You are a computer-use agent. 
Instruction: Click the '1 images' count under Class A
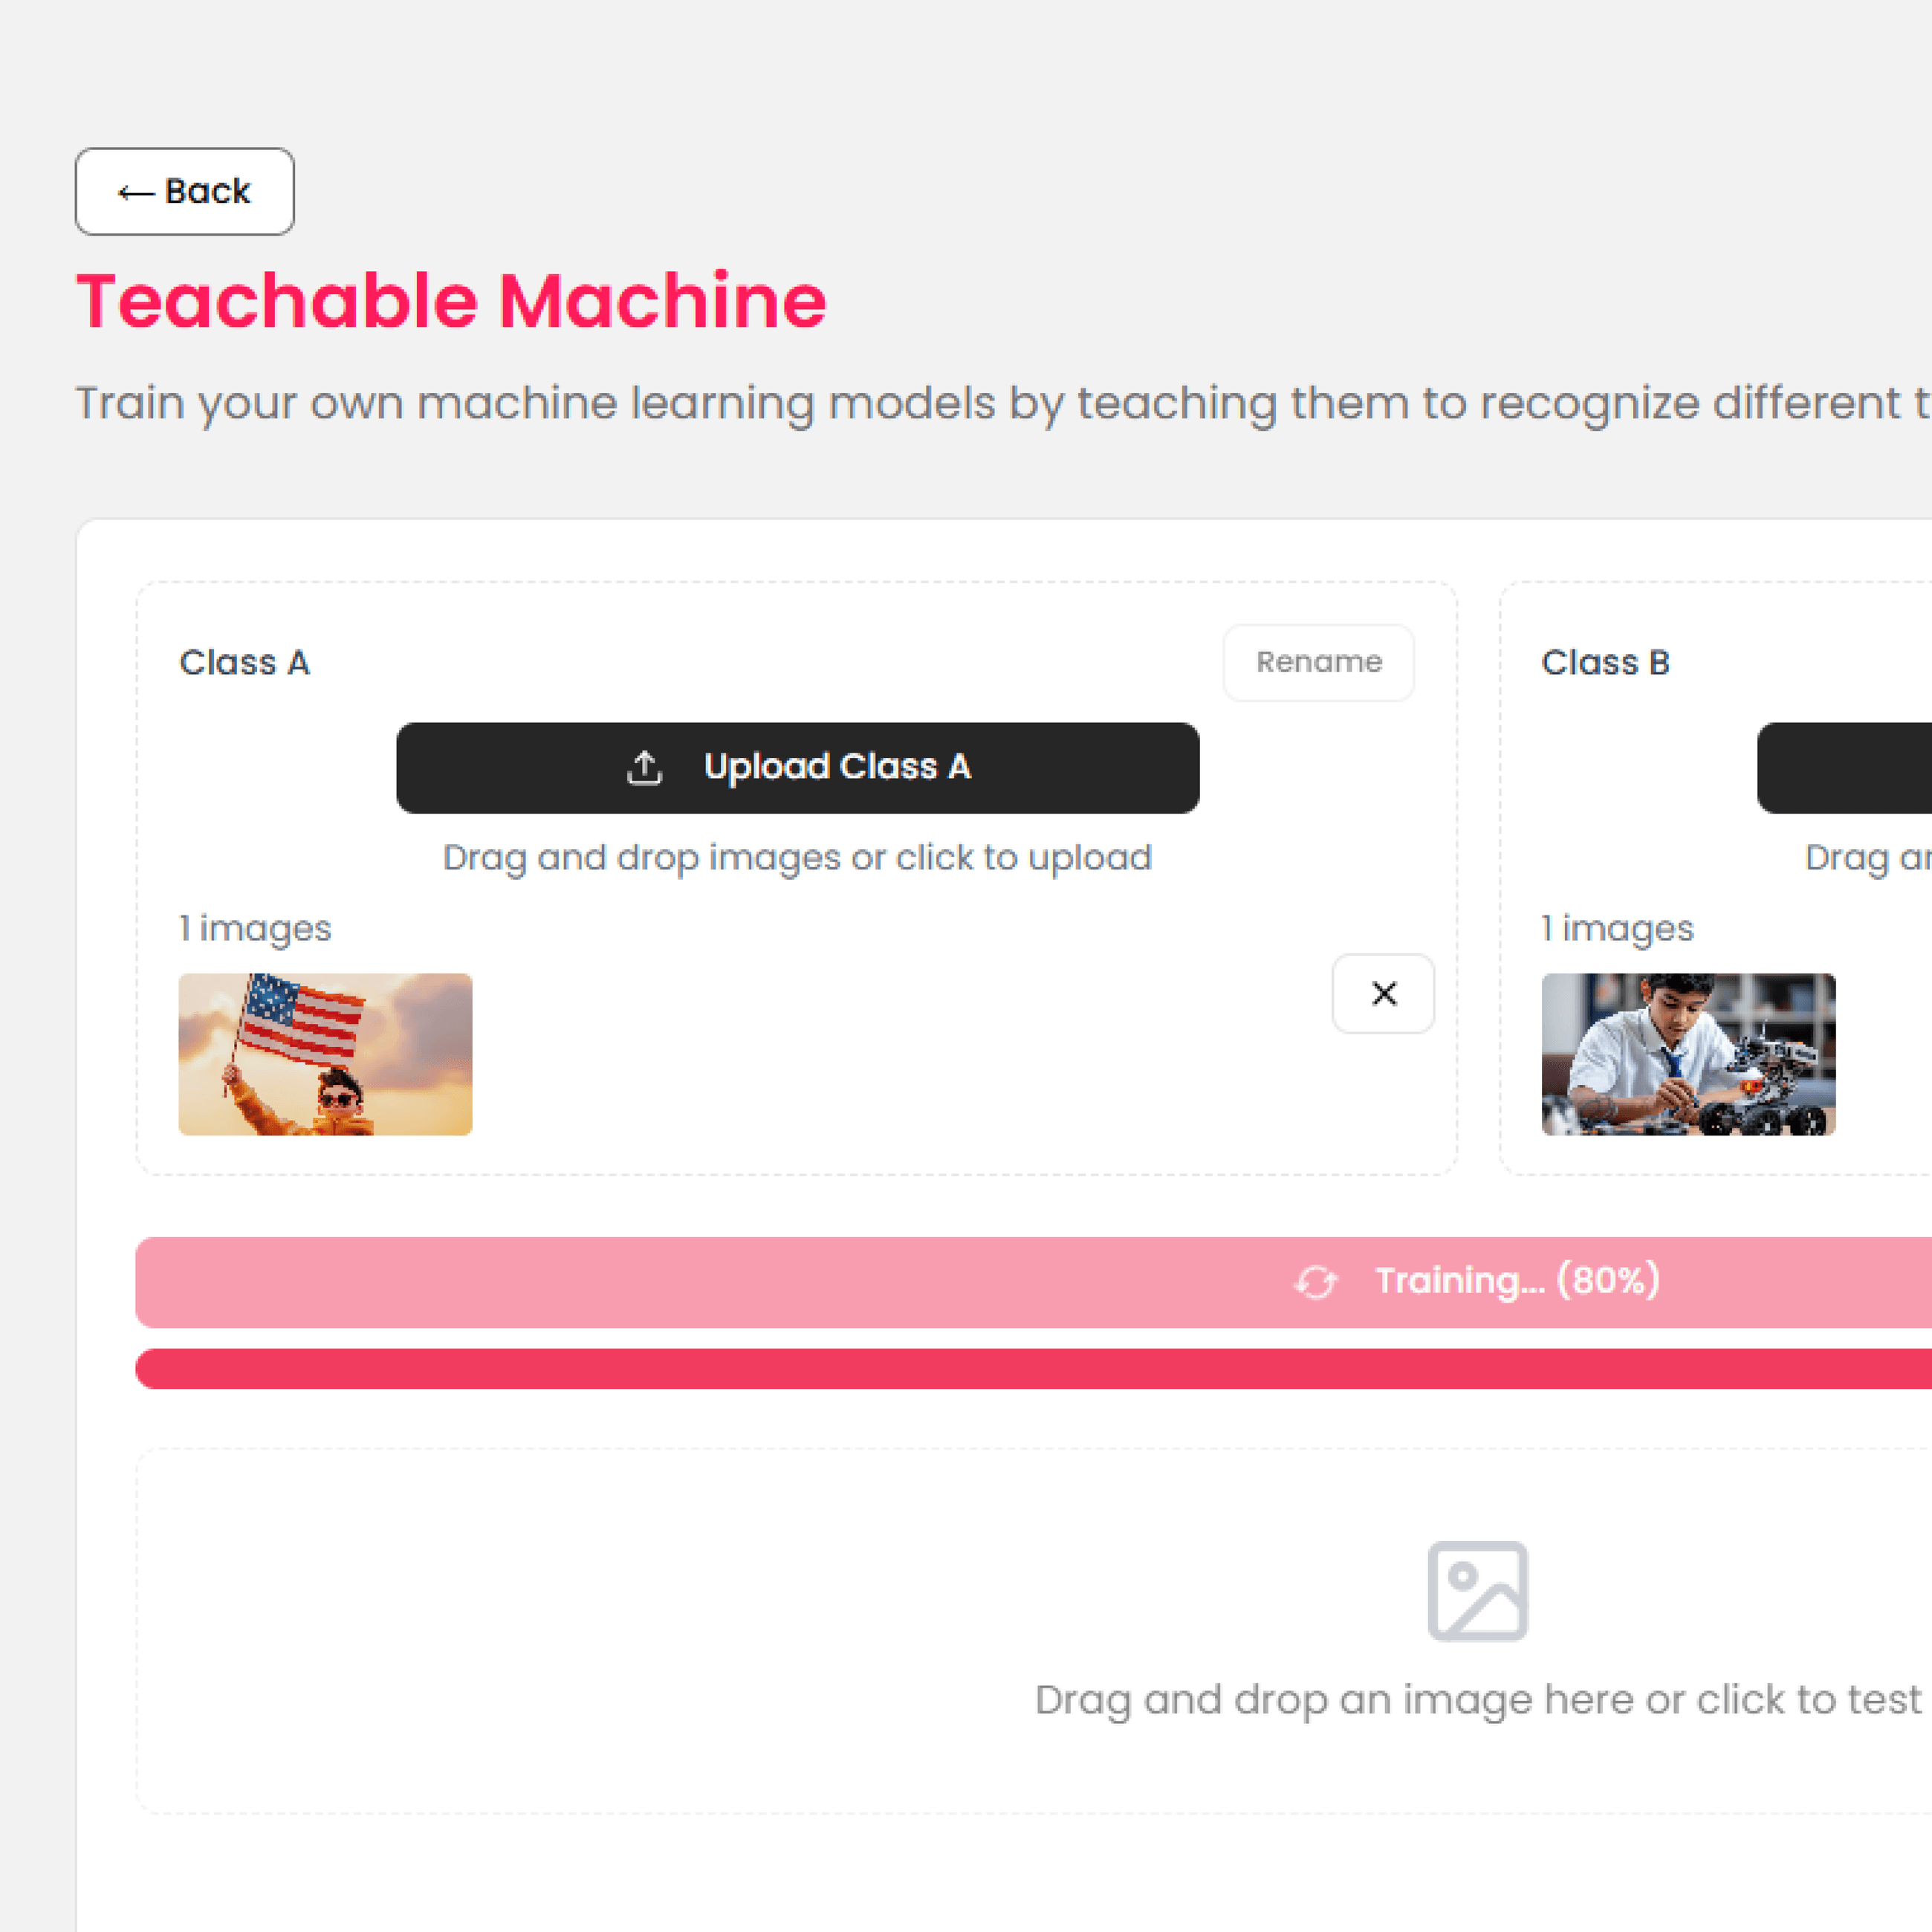[x=254, y=928]
